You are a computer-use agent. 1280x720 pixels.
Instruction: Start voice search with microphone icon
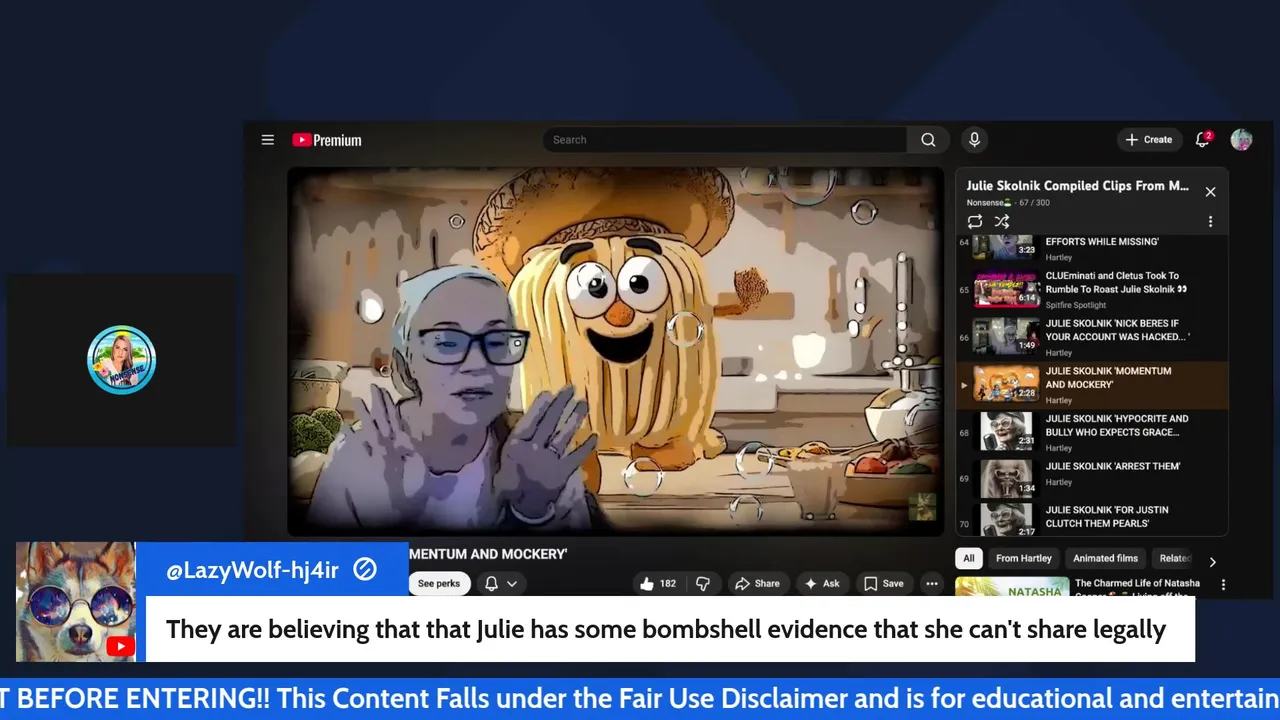(x=974, y=140)
